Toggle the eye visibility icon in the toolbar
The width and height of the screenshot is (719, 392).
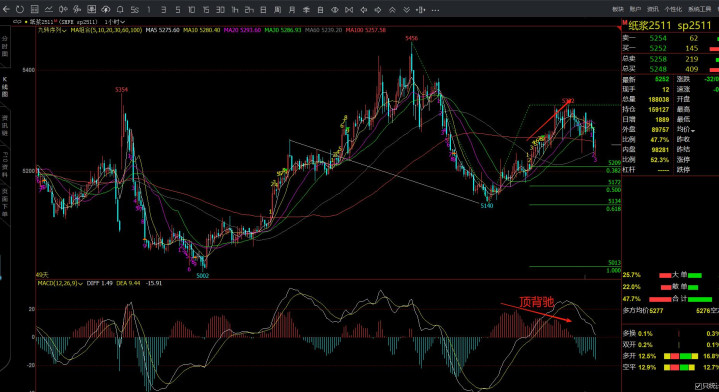coord(335,9)
